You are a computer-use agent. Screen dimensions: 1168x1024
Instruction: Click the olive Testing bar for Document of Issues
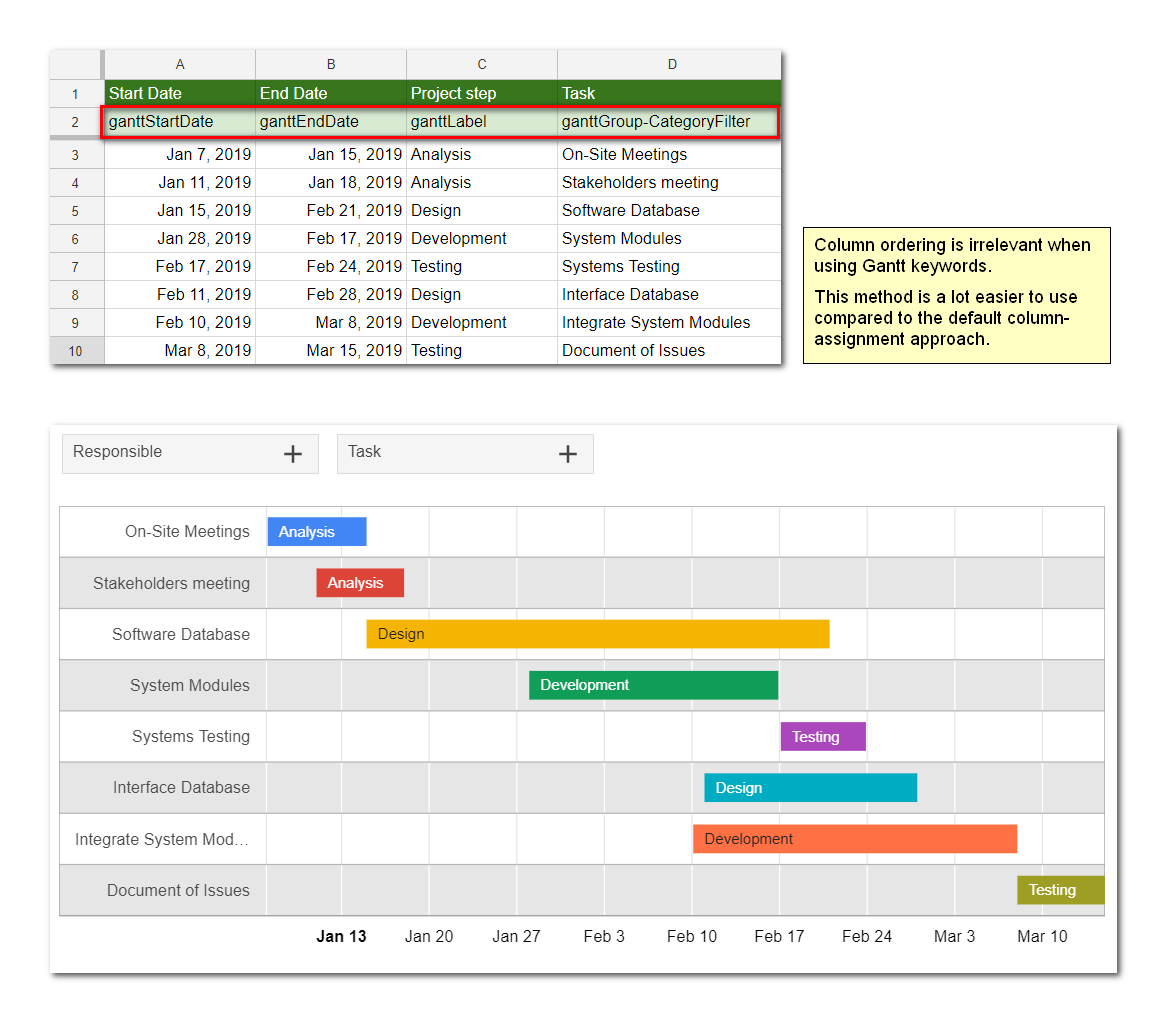coord(1060,890)
